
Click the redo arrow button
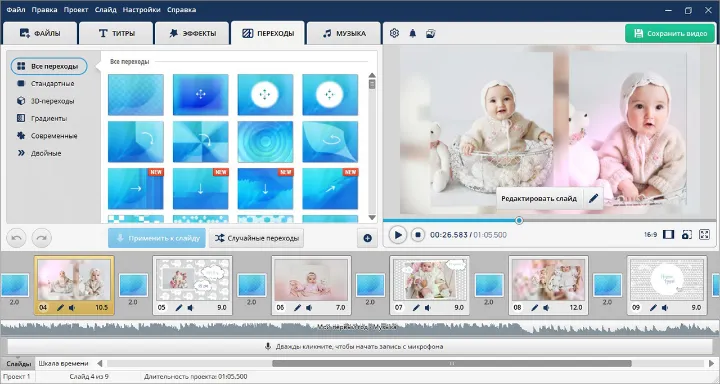click(x=42, y=238)
